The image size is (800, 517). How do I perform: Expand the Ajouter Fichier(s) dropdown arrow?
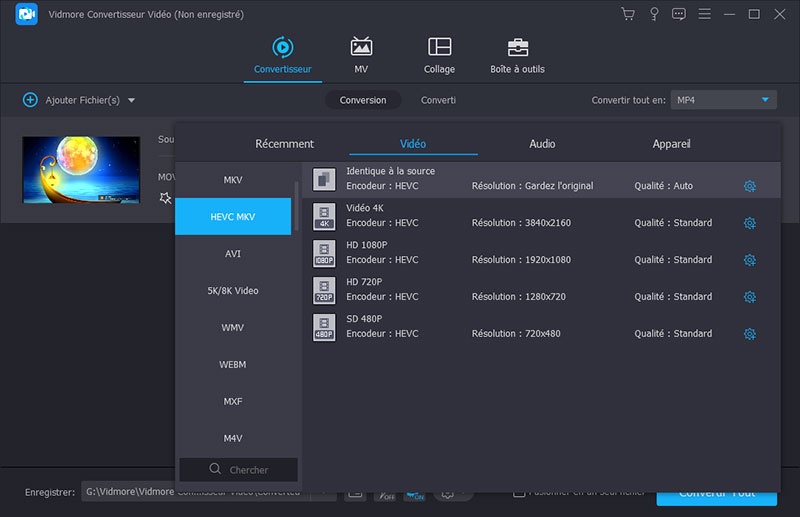tap(131, 100)
